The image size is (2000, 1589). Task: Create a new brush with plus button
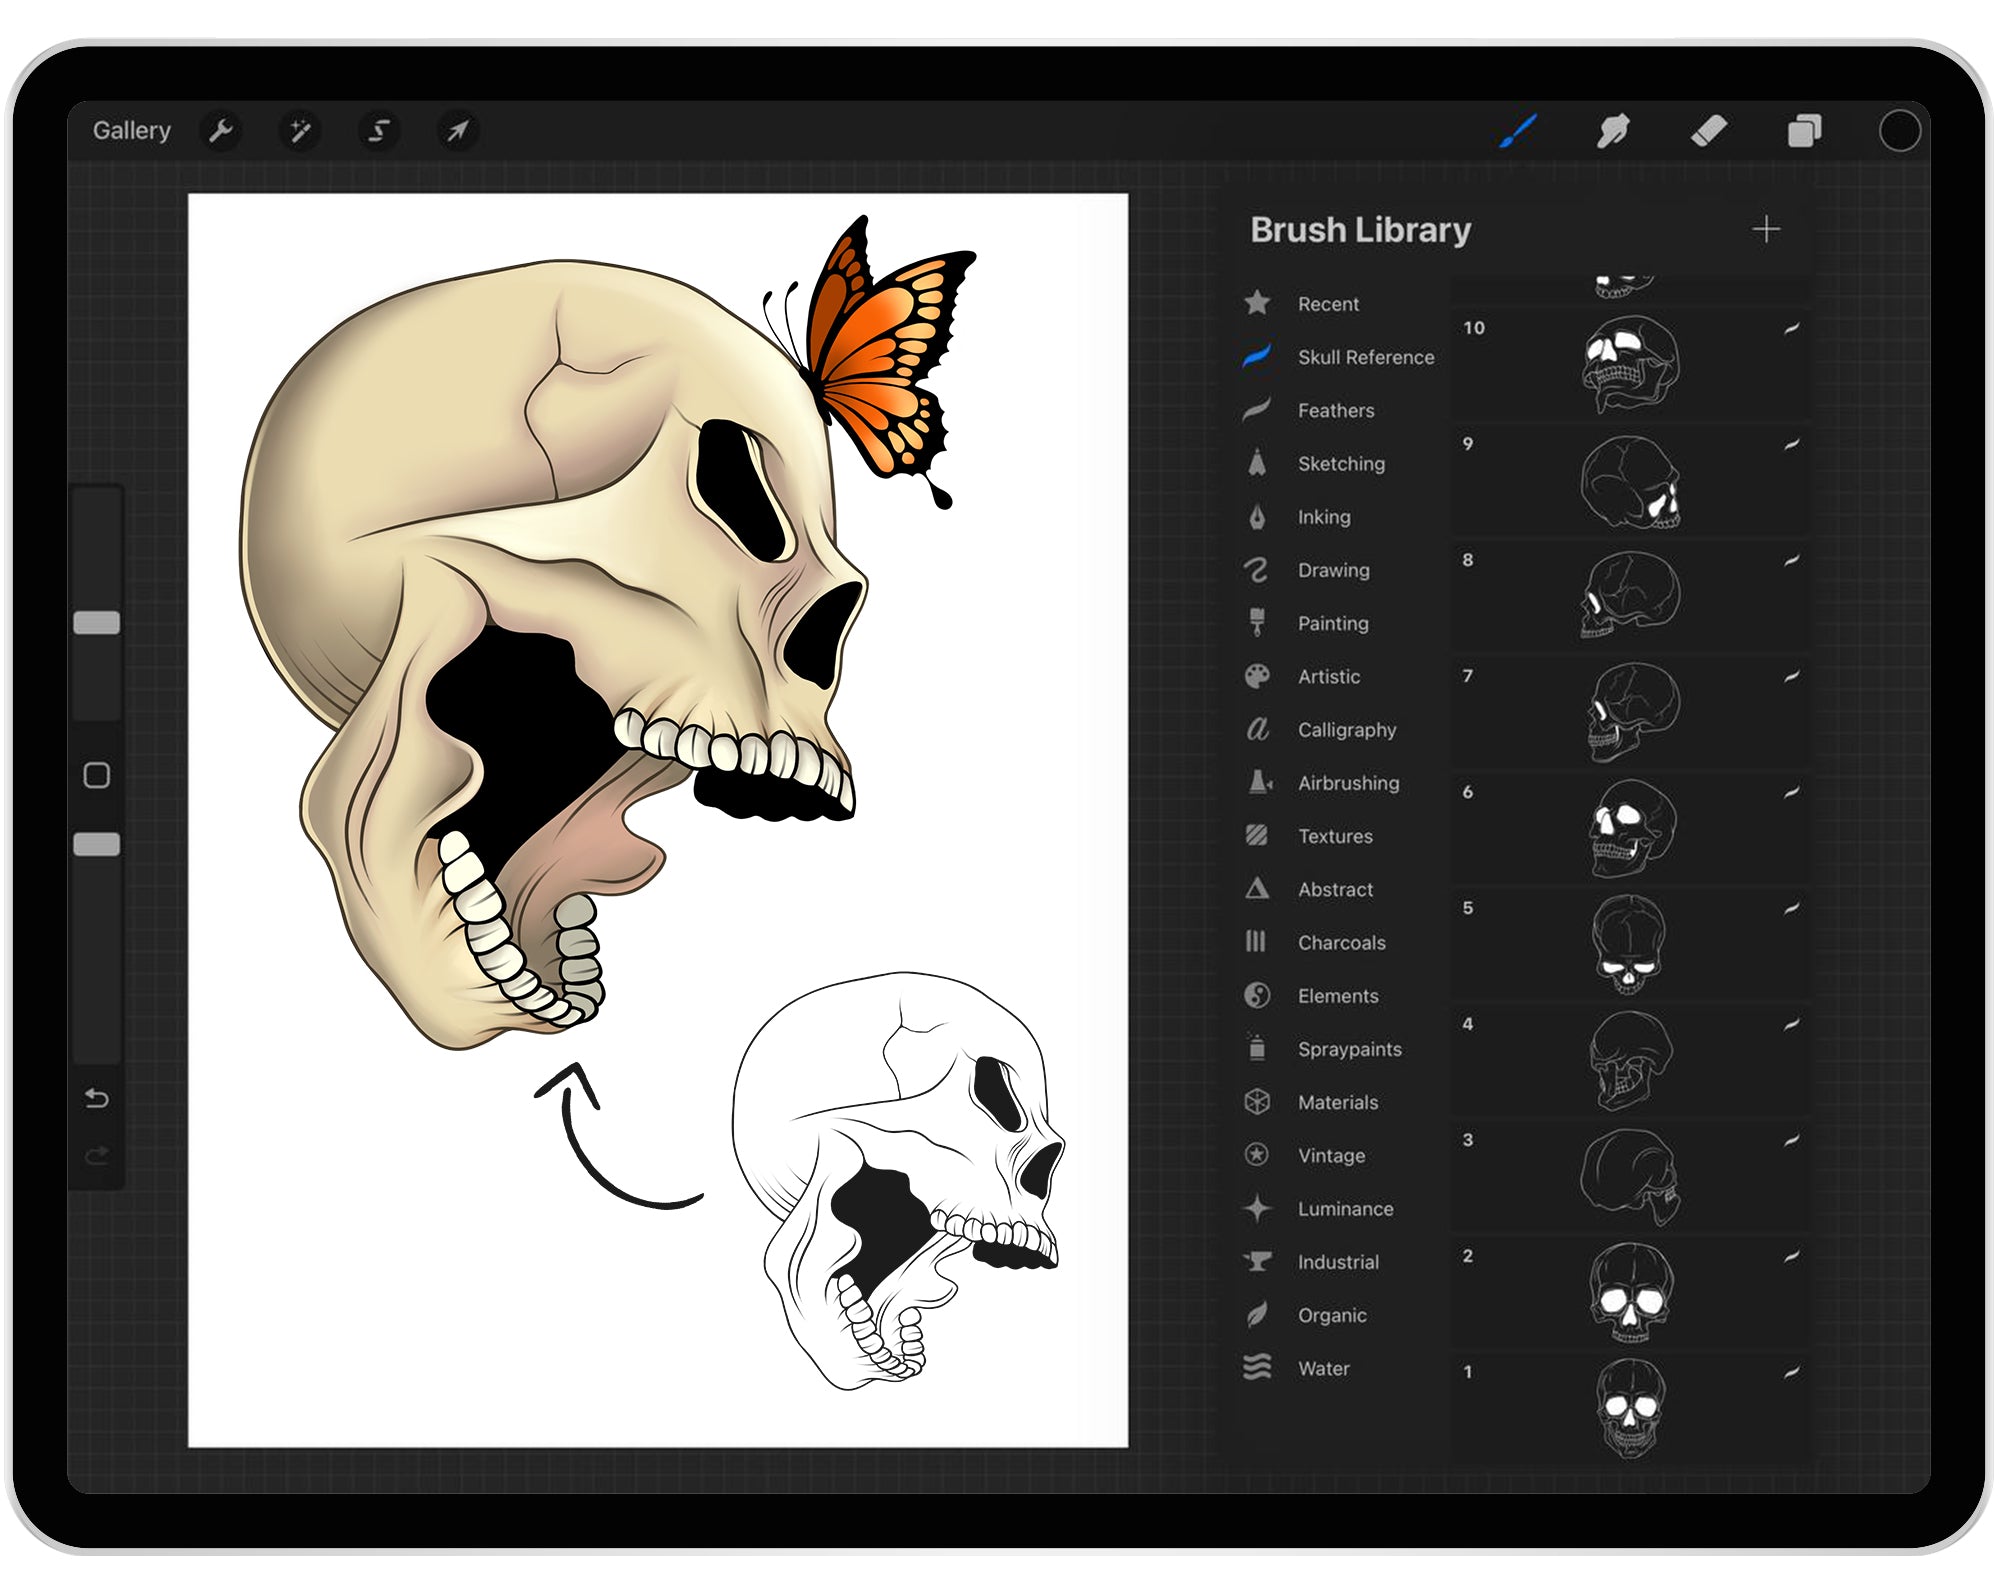click(x=1766, y=230)
